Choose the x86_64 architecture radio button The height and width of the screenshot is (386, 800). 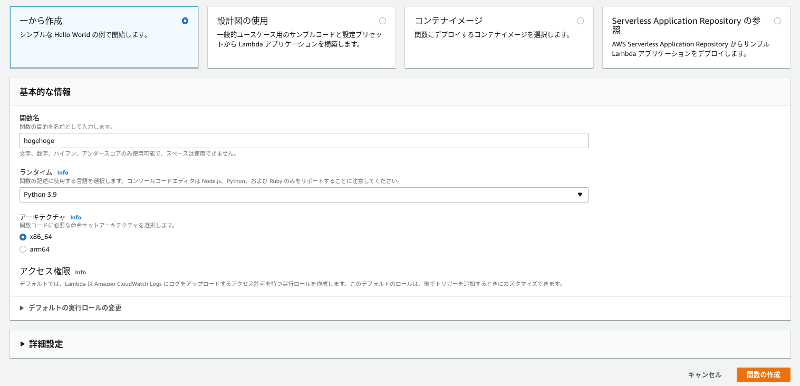22,237
